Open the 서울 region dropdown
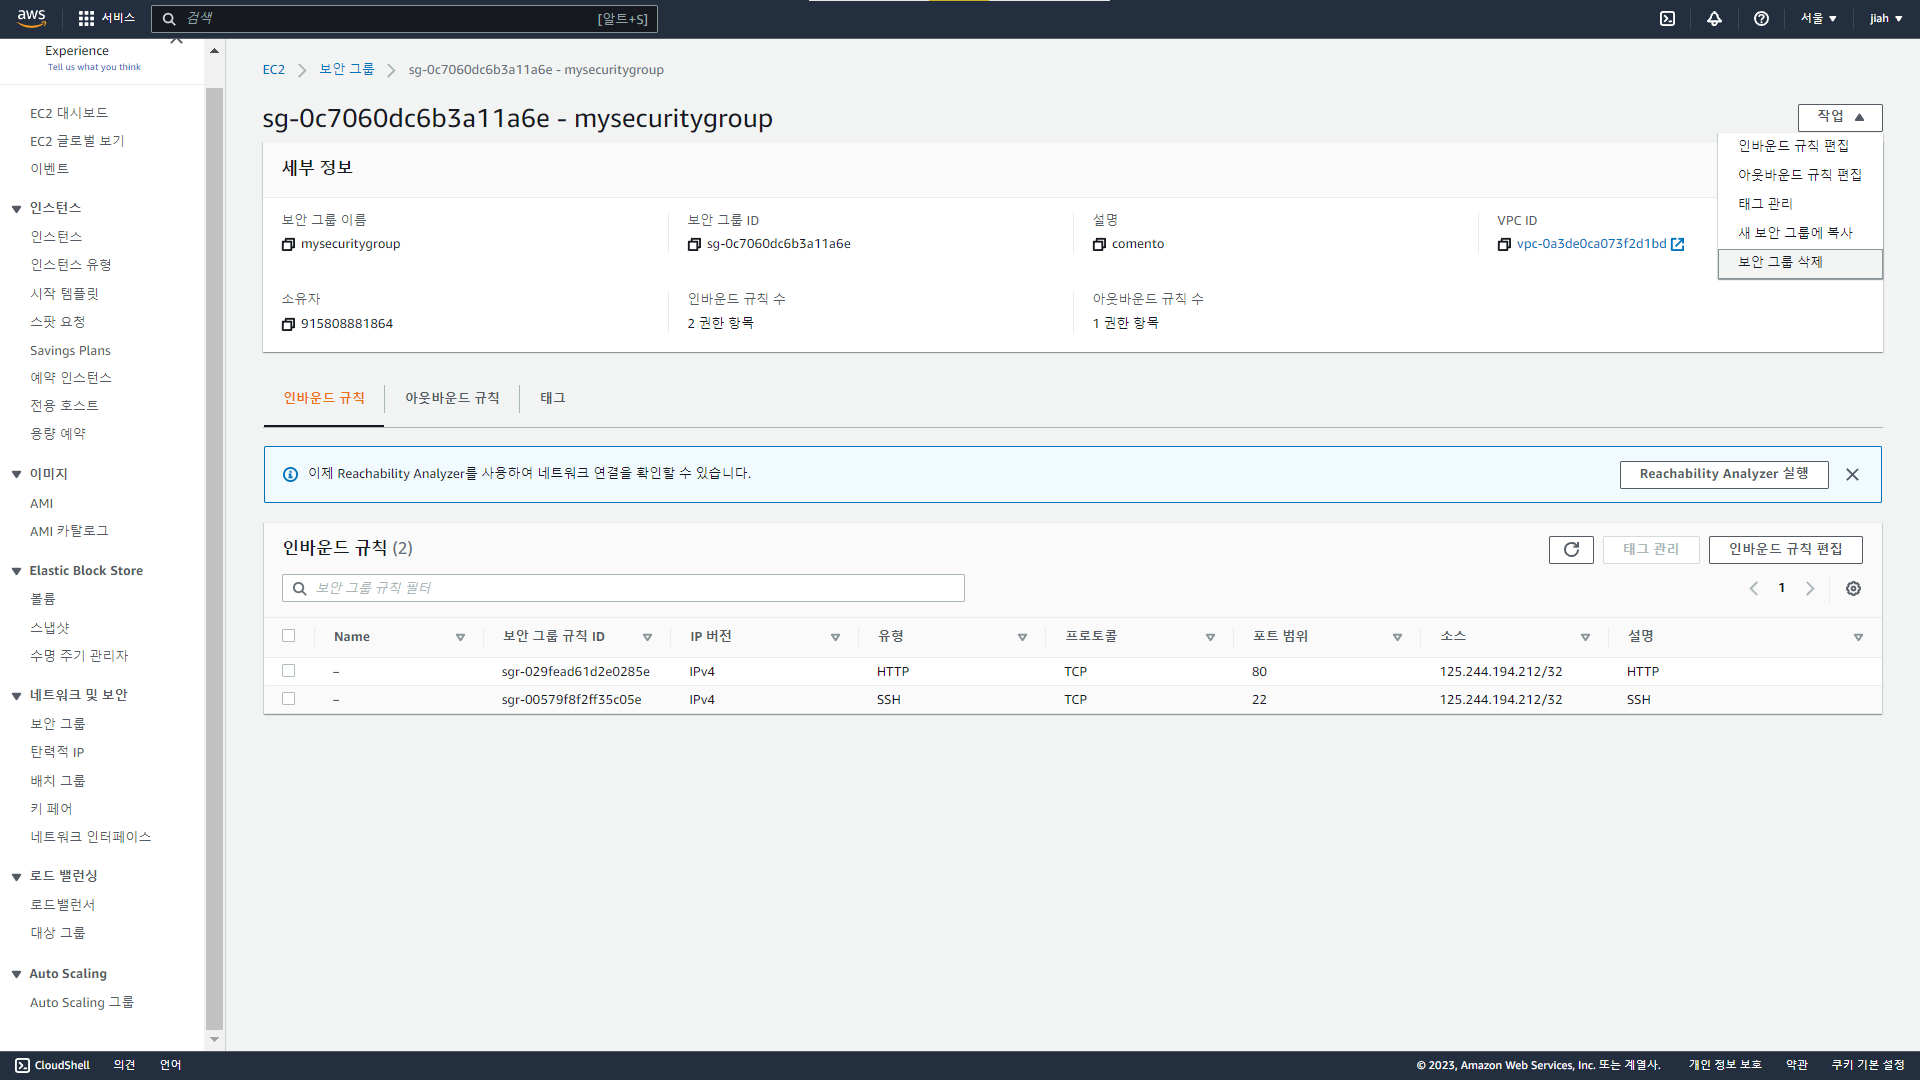The width and height of the screenshot is (1920, 1080). [1818, 18]
